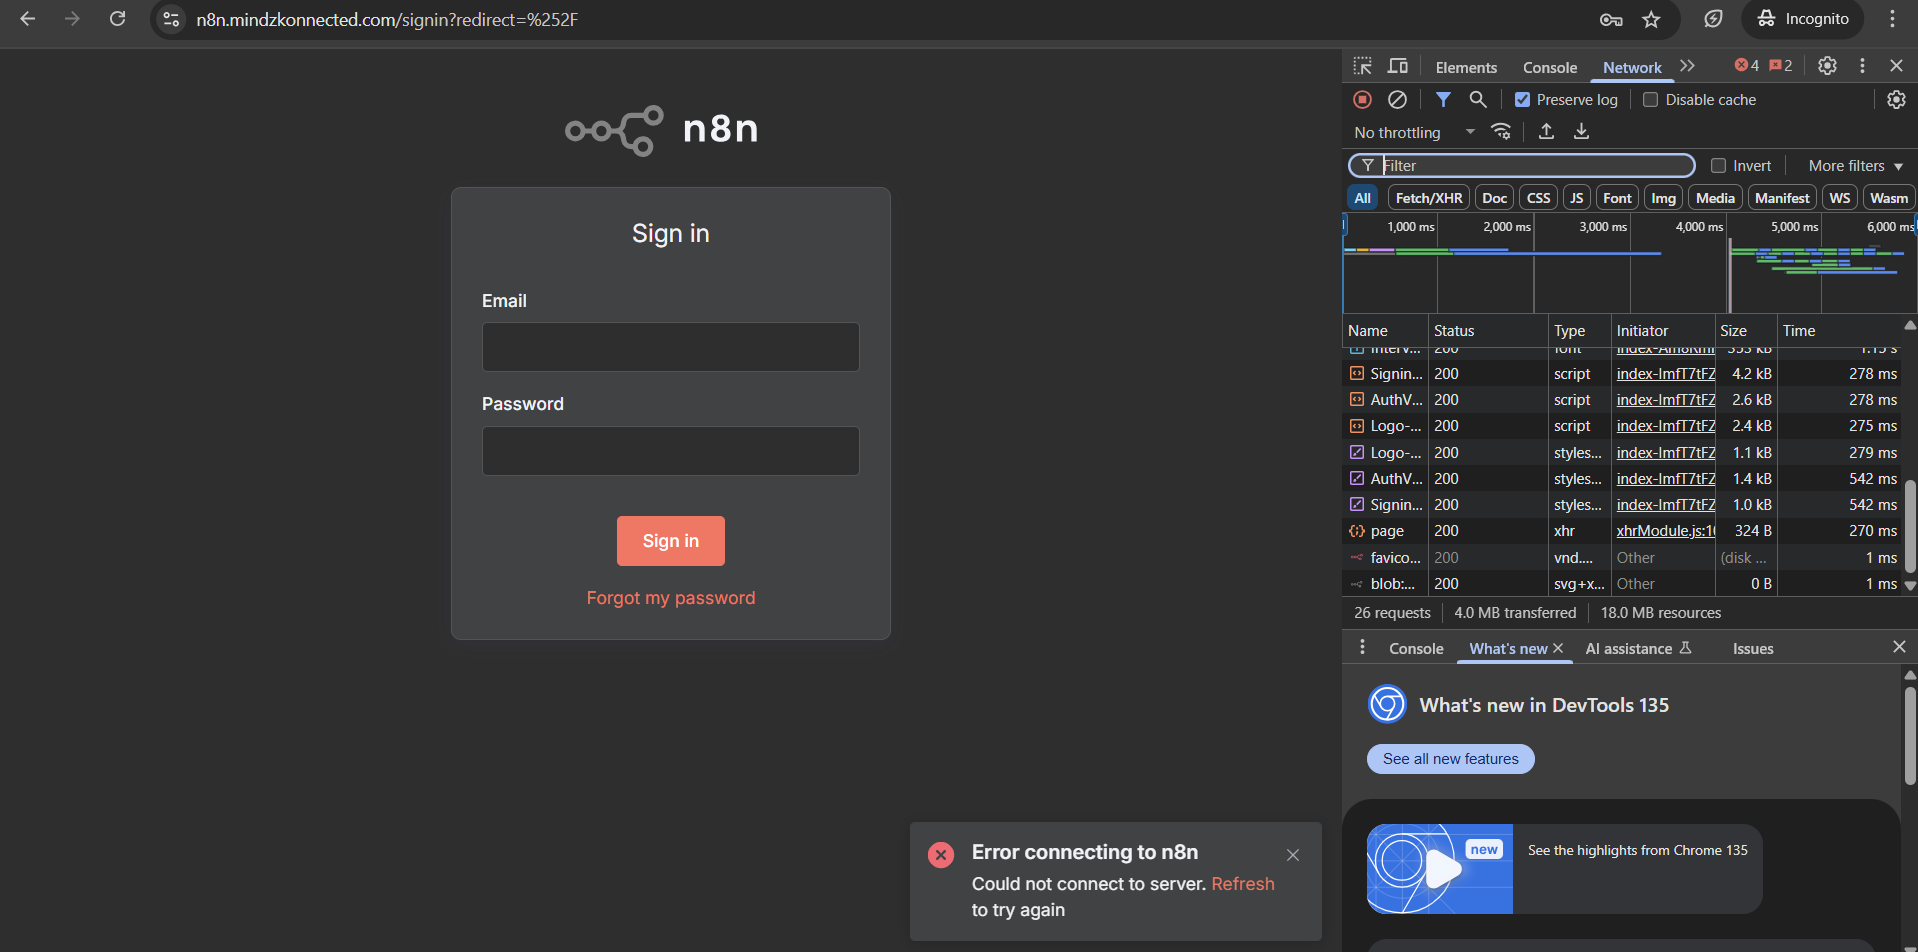
Task: Select the page xhr request row
Action: pos(1622,531)
